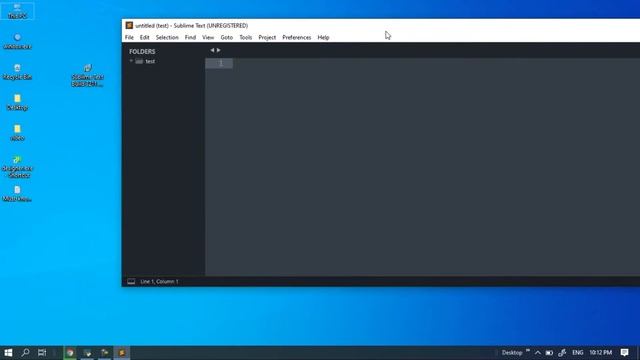Click the Sublime Text icon in title bar
This screenshot has height=360, width=640.
tap(129, 25)
